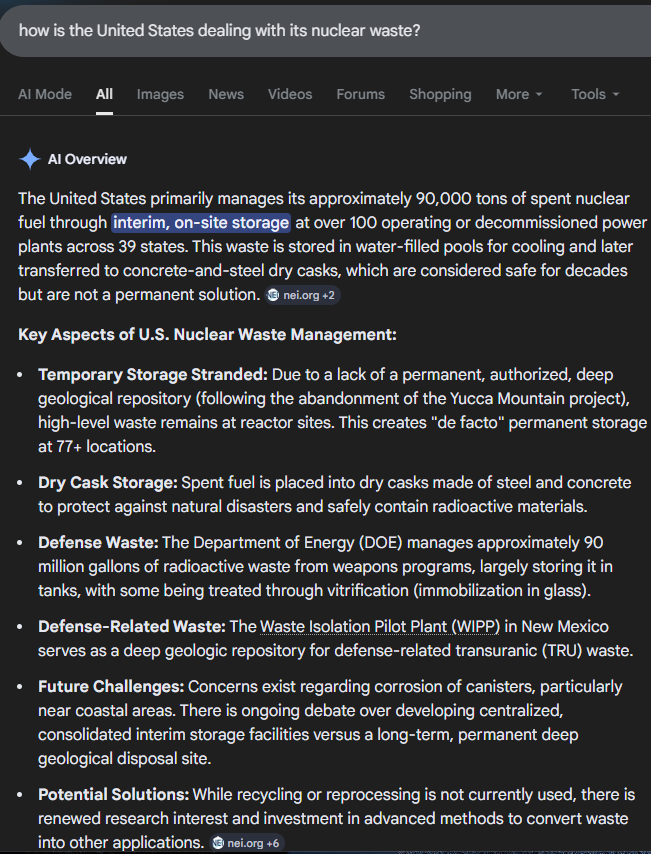The width and height of the screenshot is (651, 854).
Task: Click the 'vitrification' word in Defense Waste
Action: (366, 590)
